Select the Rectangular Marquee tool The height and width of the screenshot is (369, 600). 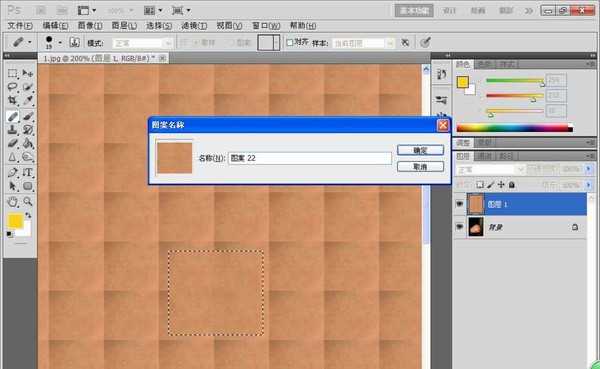[12, 73]
